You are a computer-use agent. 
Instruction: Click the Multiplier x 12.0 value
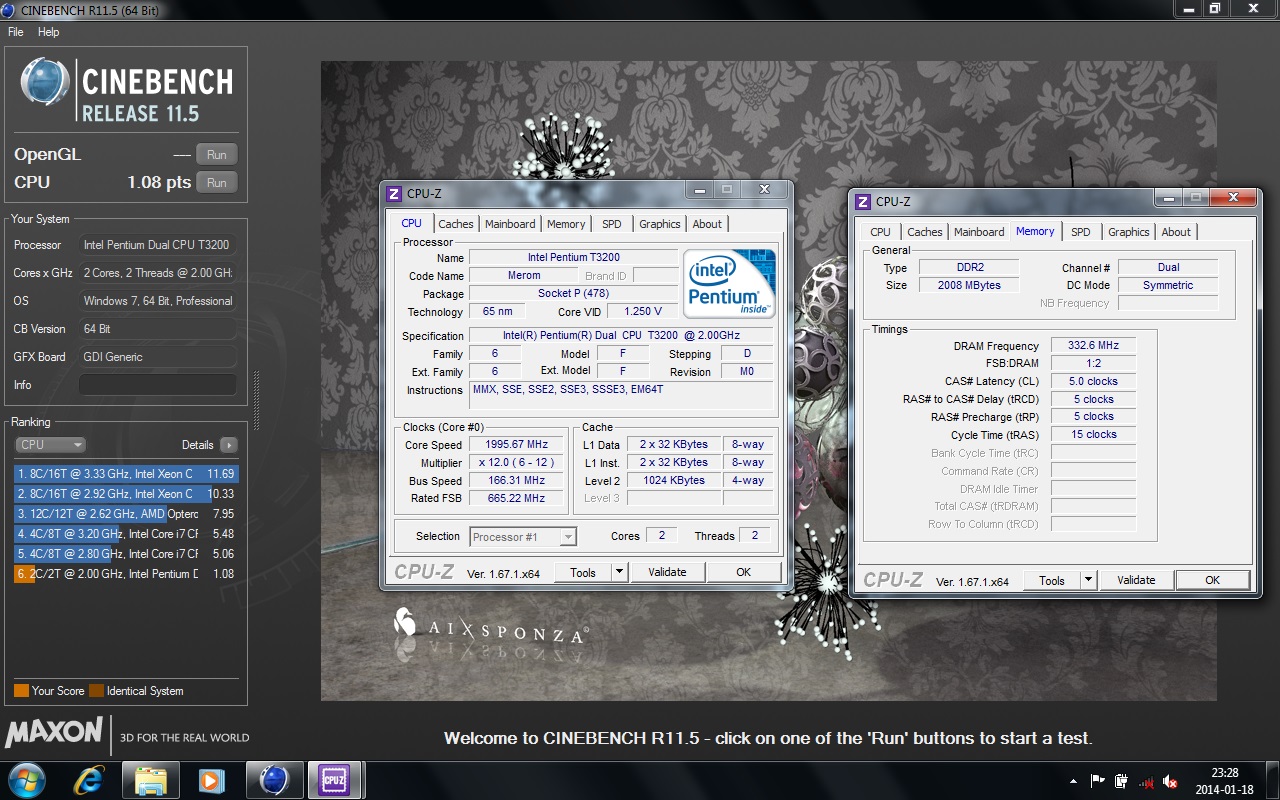pyautogui.click(x=518, y=463)
